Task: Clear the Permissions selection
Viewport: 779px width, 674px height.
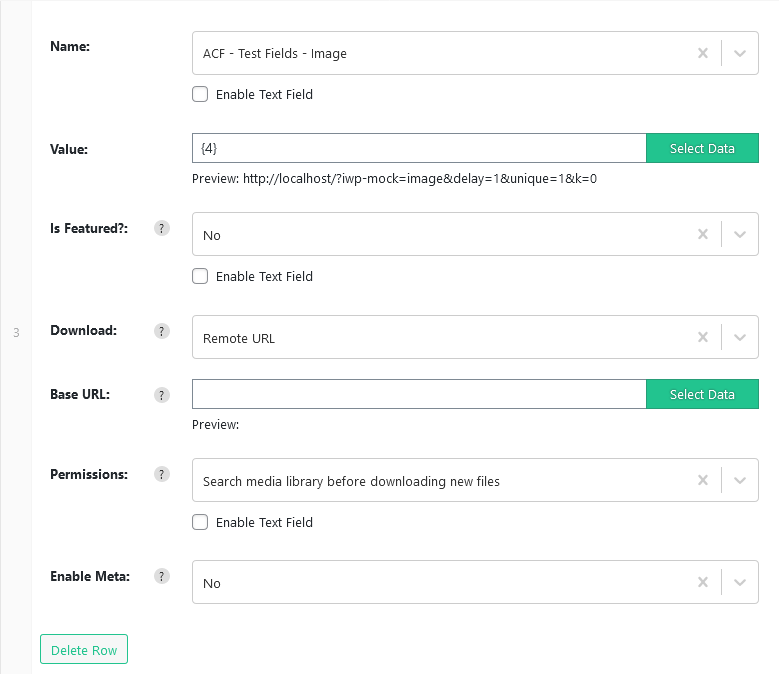Action: pyautogui.click(x=702, y=480)
